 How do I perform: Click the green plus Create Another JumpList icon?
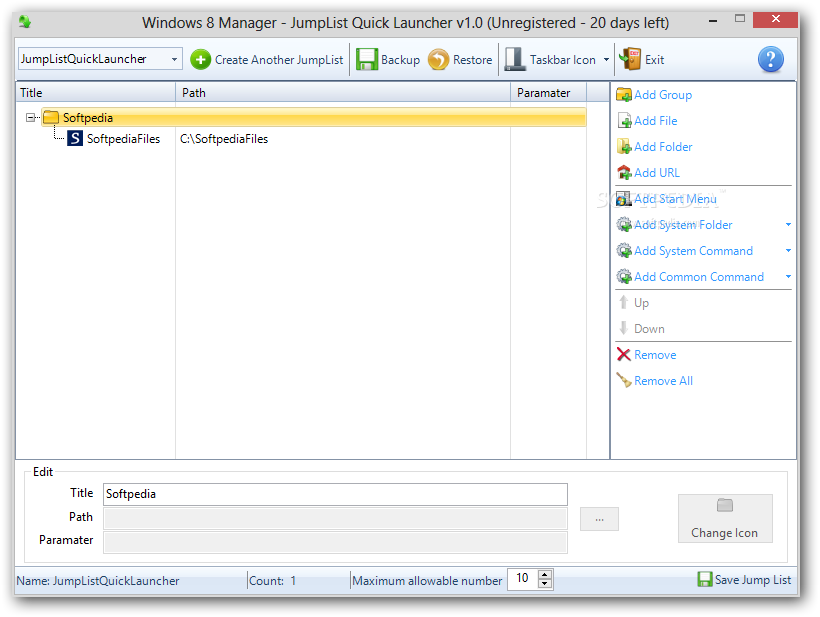(200, 60)
